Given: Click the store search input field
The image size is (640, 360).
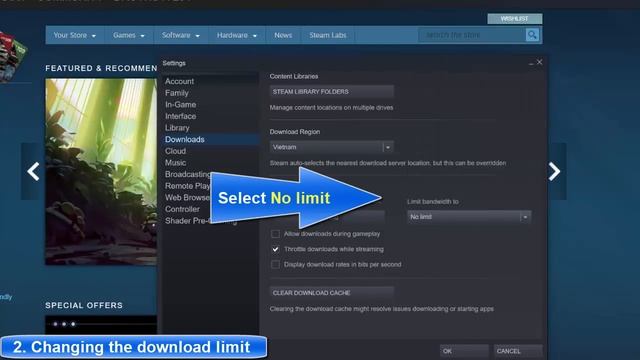Looking at the screenshot, I should click(472, 35).
